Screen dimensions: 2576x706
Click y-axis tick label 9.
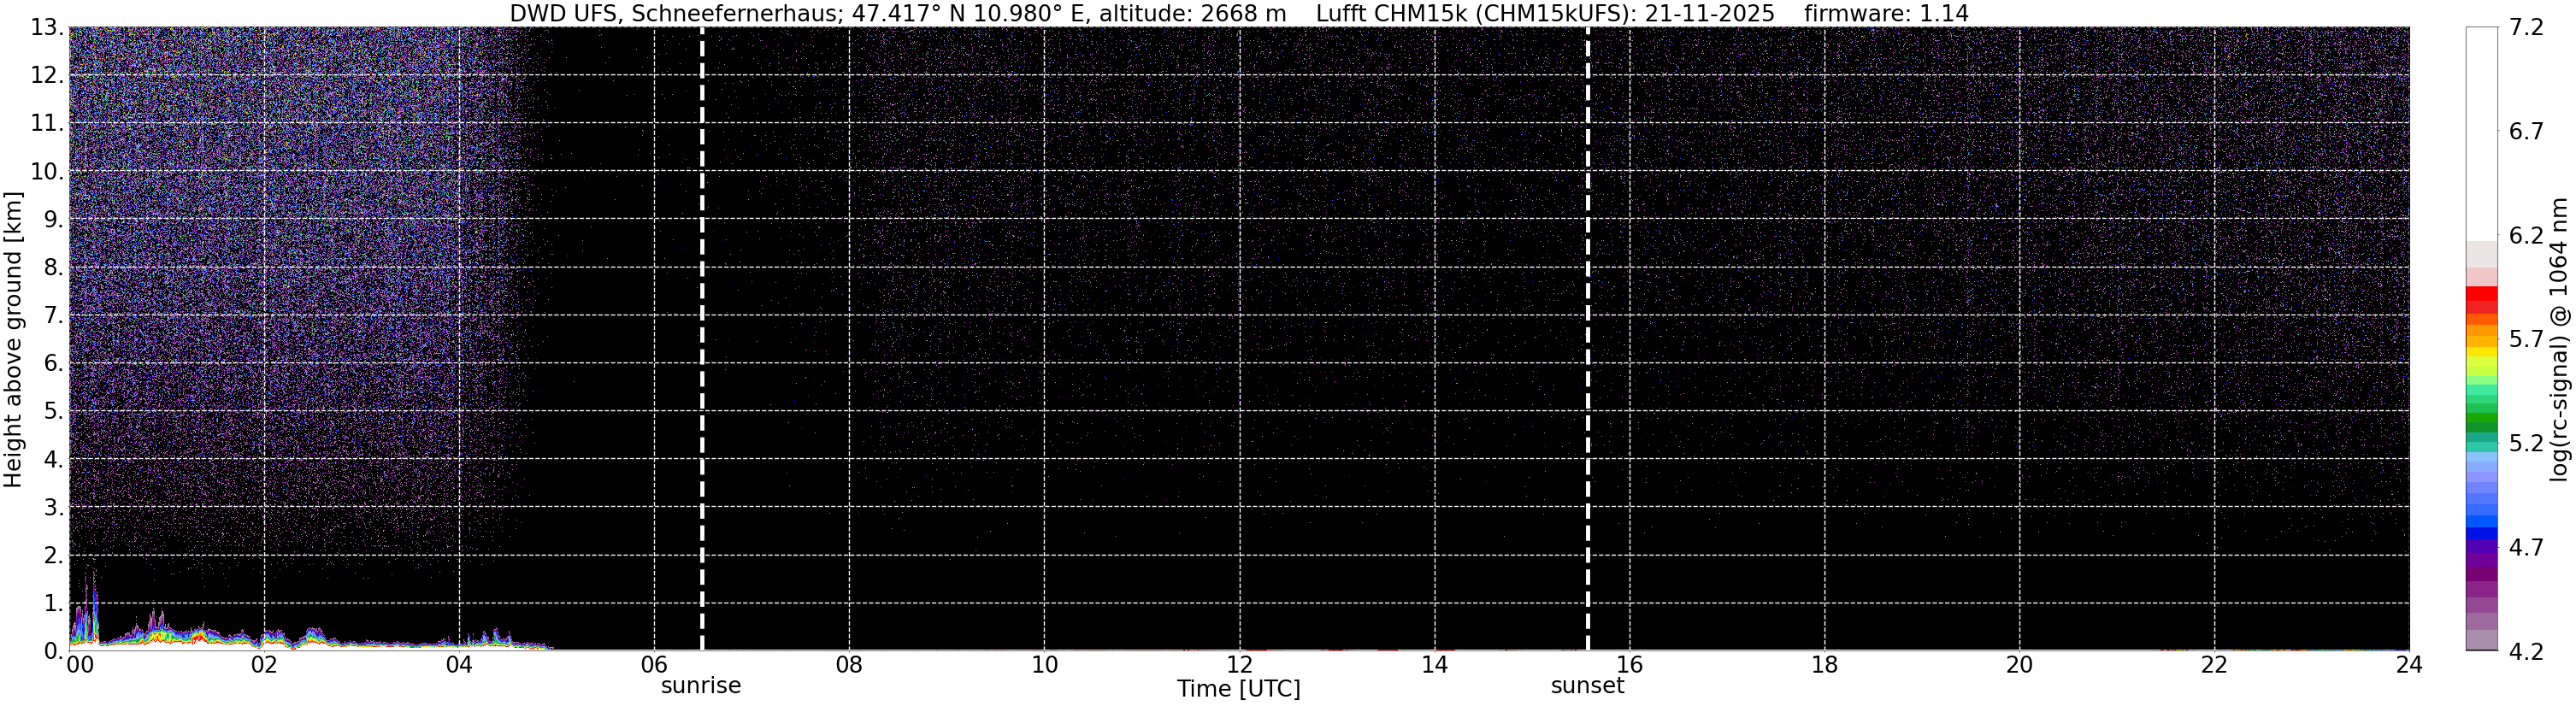click(54, 220)
